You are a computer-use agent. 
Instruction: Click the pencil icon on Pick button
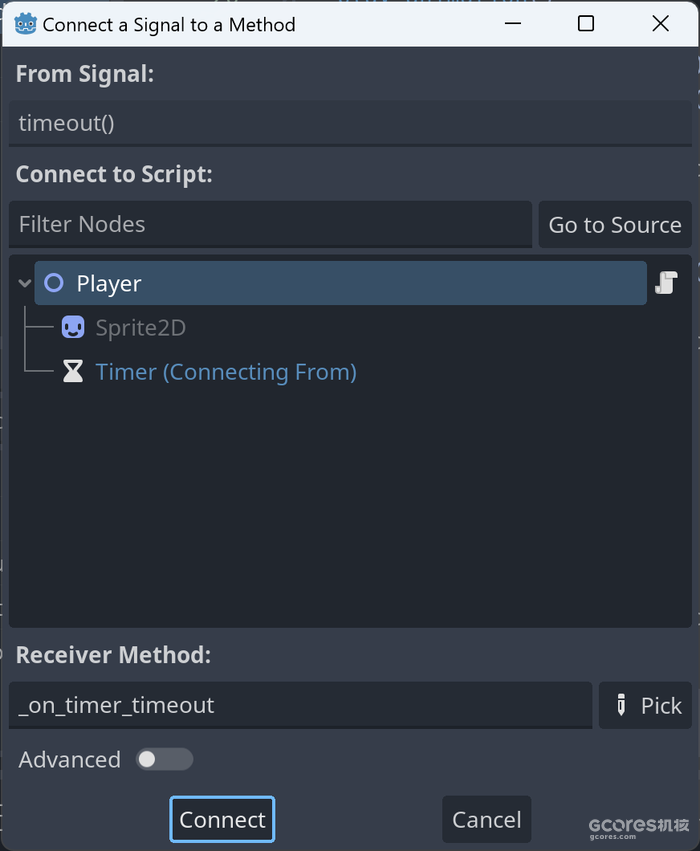tap(621, 705)
